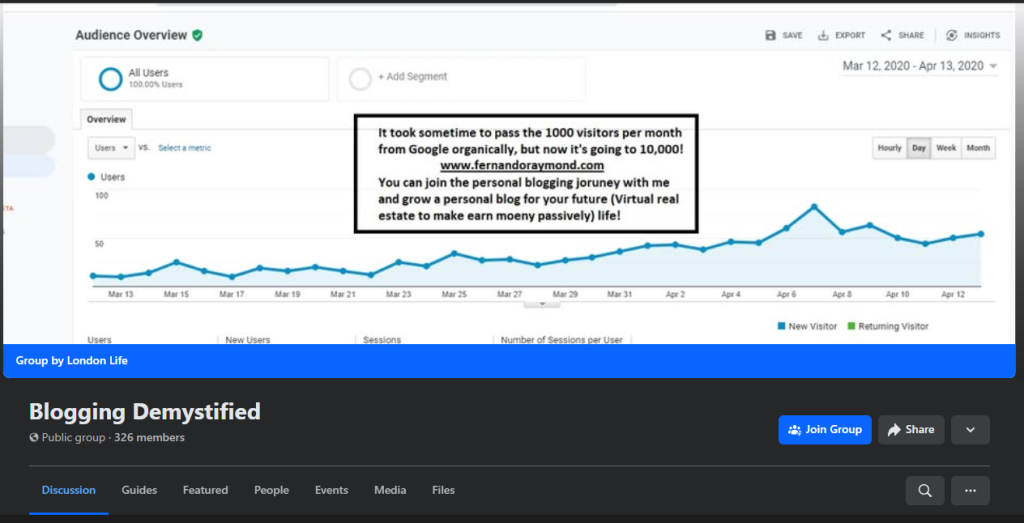This screenshot has width=1024, height=523.
Task: Click the green verified shield icon
Action: [x=198, y=35]
